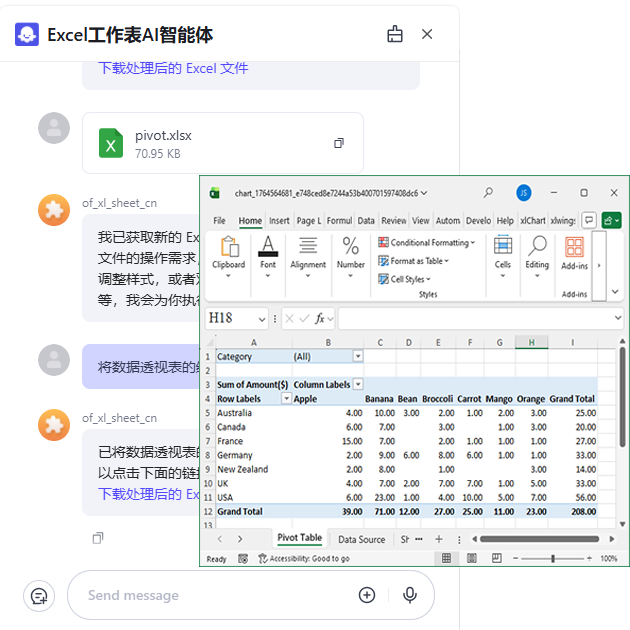Open the pivot.xlsx file attachment icon
Image resolution: width=630 pixels, height=630 pixels.
pos(111,143)
